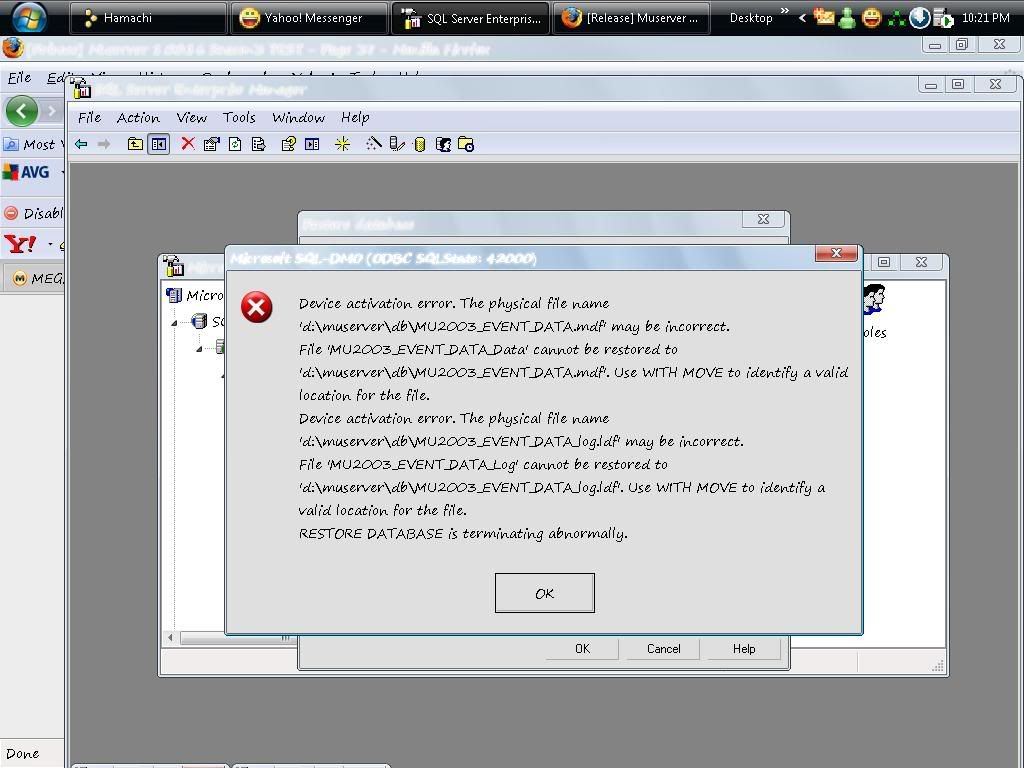The height and width of the screenshot is (768, 1024).
Task: Collapse the Microsoft SQL Servers tree node
Action: click(x=173, y=322)
